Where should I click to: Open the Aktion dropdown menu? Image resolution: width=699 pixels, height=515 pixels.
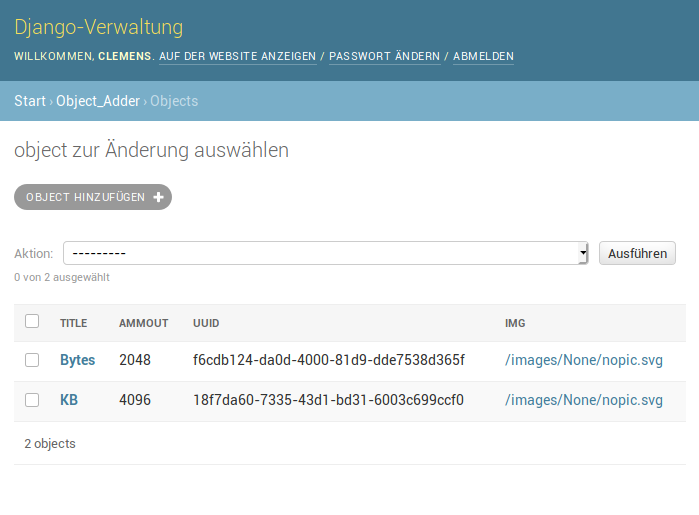click(325, 253)
